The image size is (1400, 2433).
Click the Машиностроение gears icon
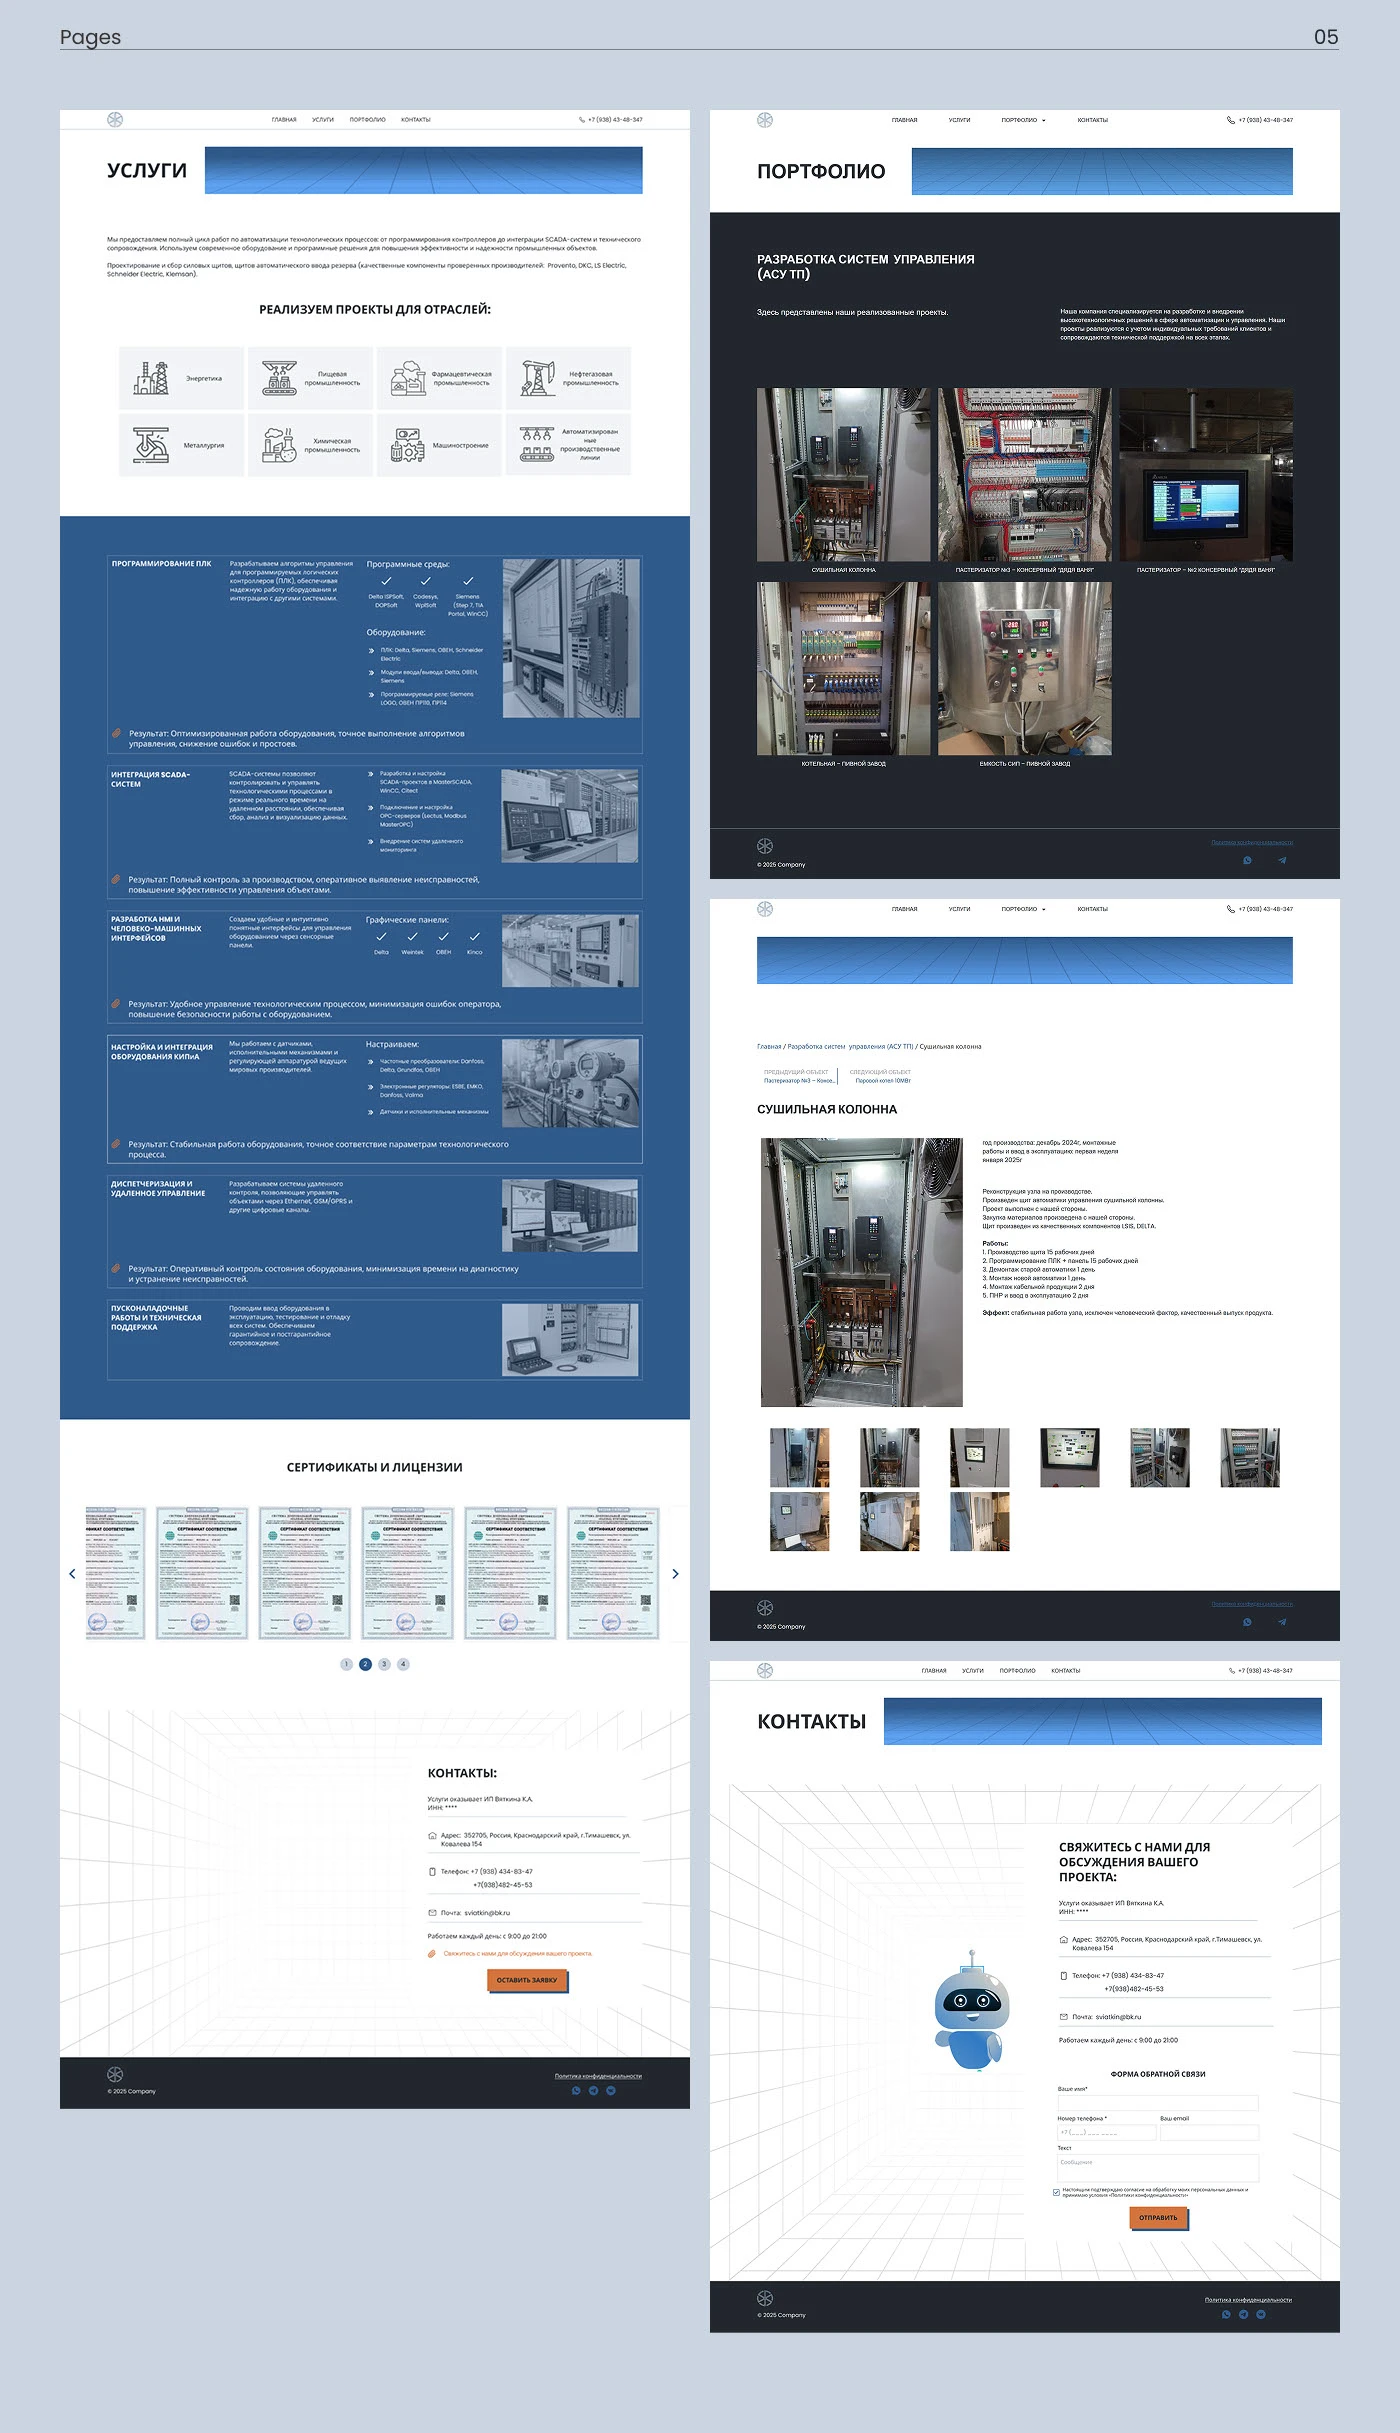408,445
